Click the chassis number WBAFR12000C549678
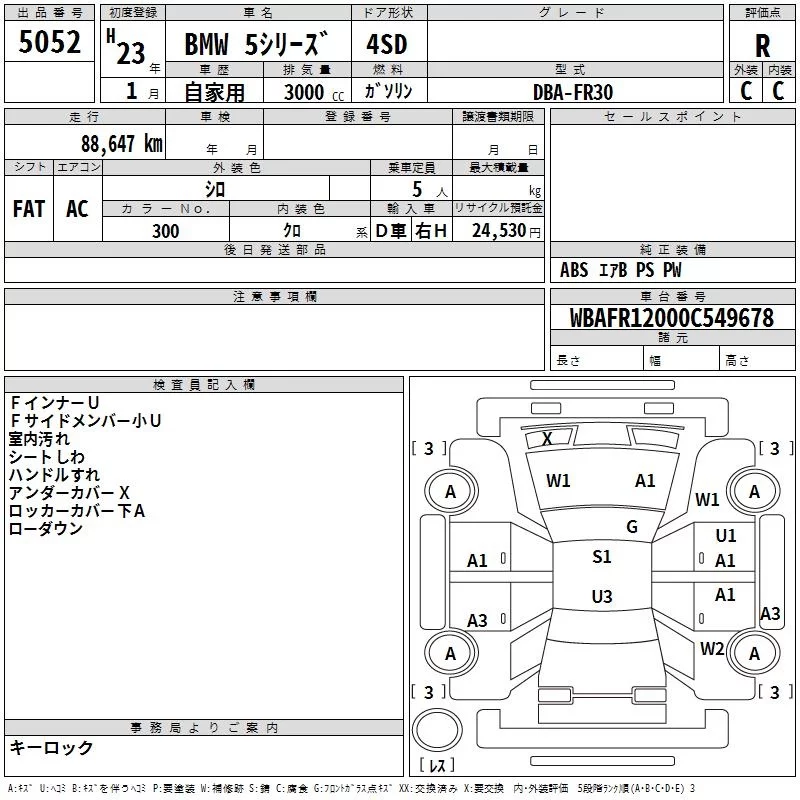Screen dimensions: 800x800 pyautogui.click(x=671, y=319)
